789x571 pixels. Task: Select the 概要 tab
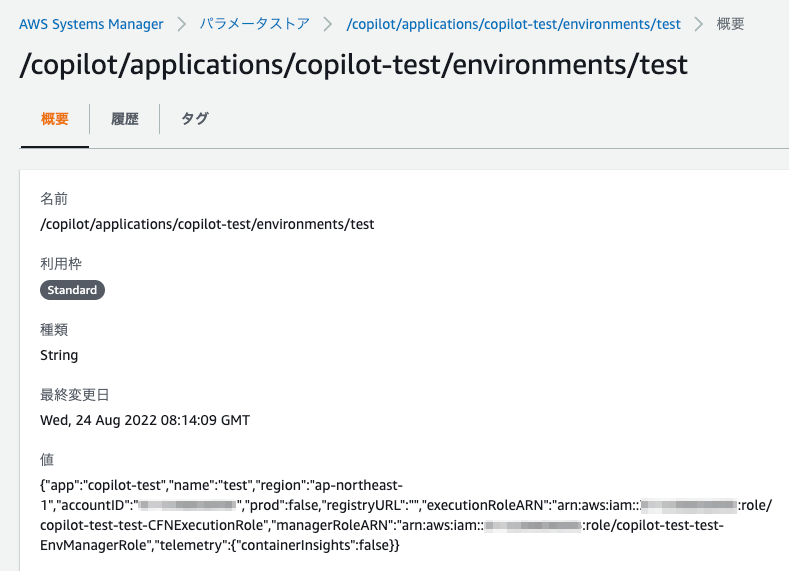click(x=55, y=119)
